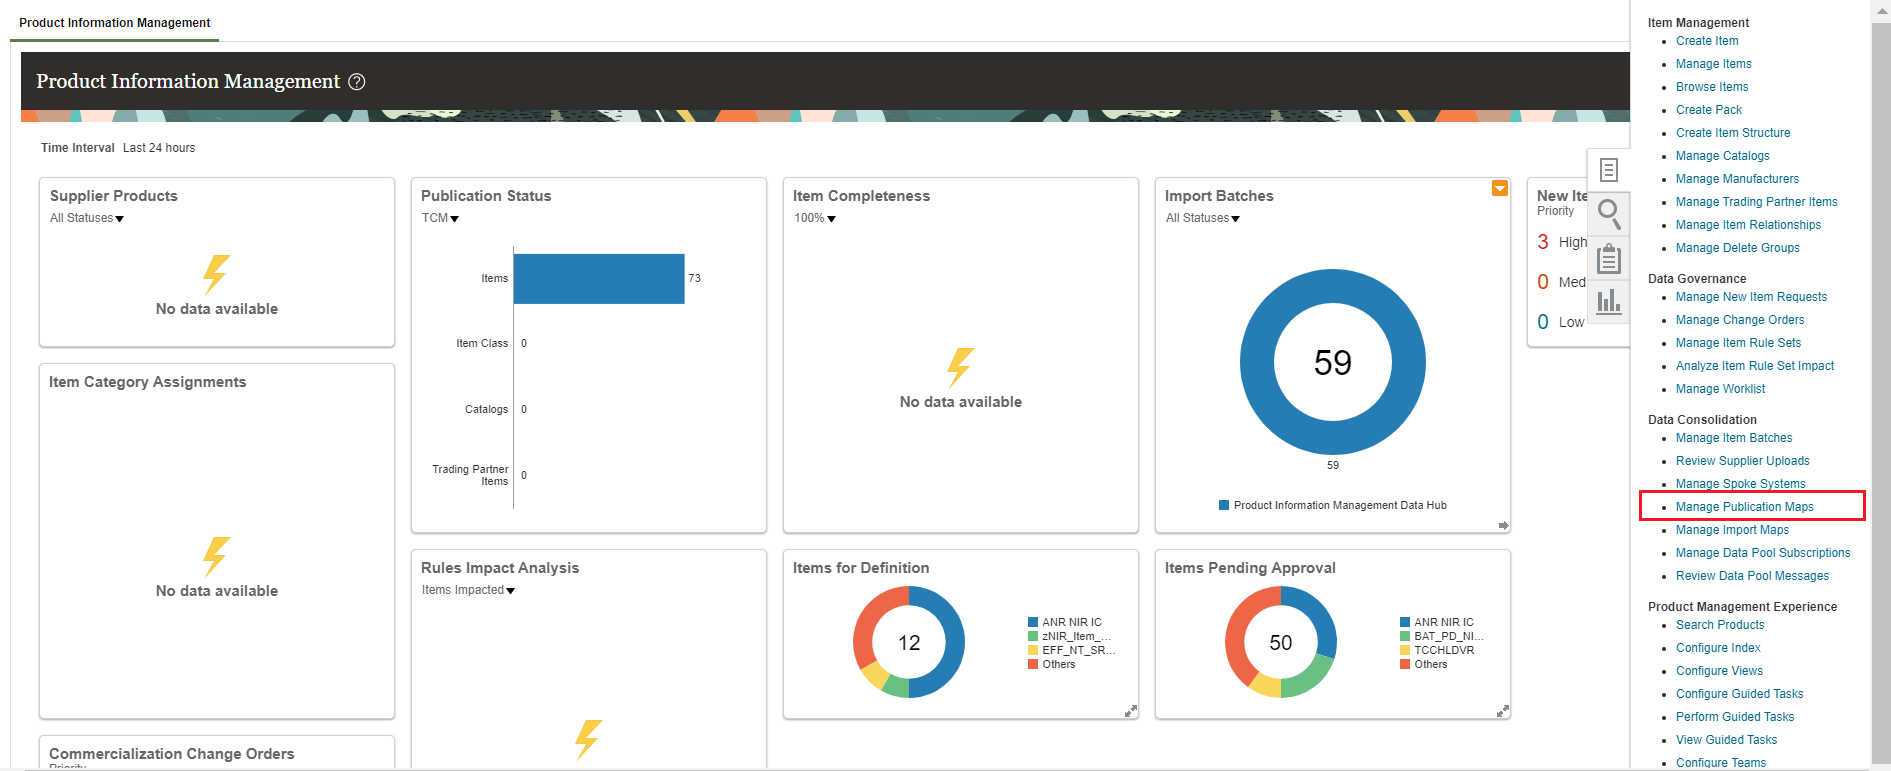Open Manage New Item Requests link
The image size is (1891, 771).
[x=1751, y=297]
